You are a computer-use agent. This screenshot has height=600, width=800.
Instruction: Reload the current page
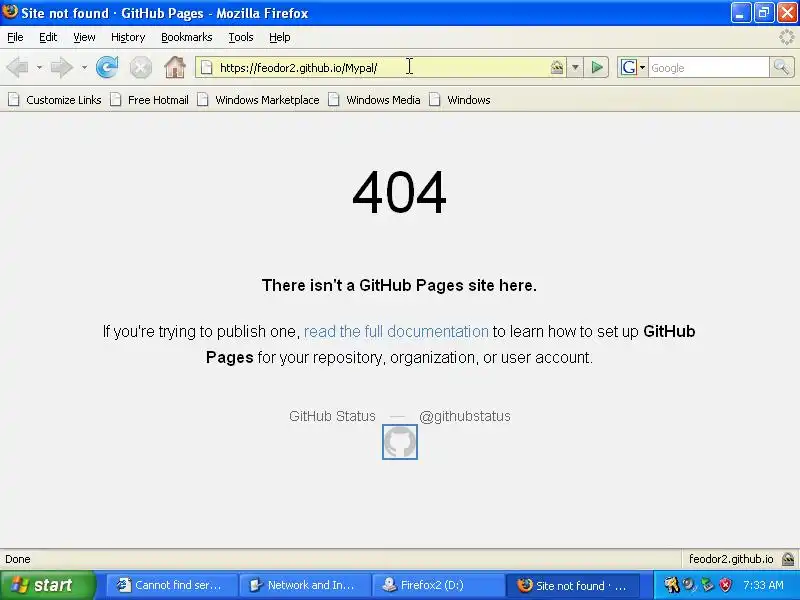[x=107, y=67]
